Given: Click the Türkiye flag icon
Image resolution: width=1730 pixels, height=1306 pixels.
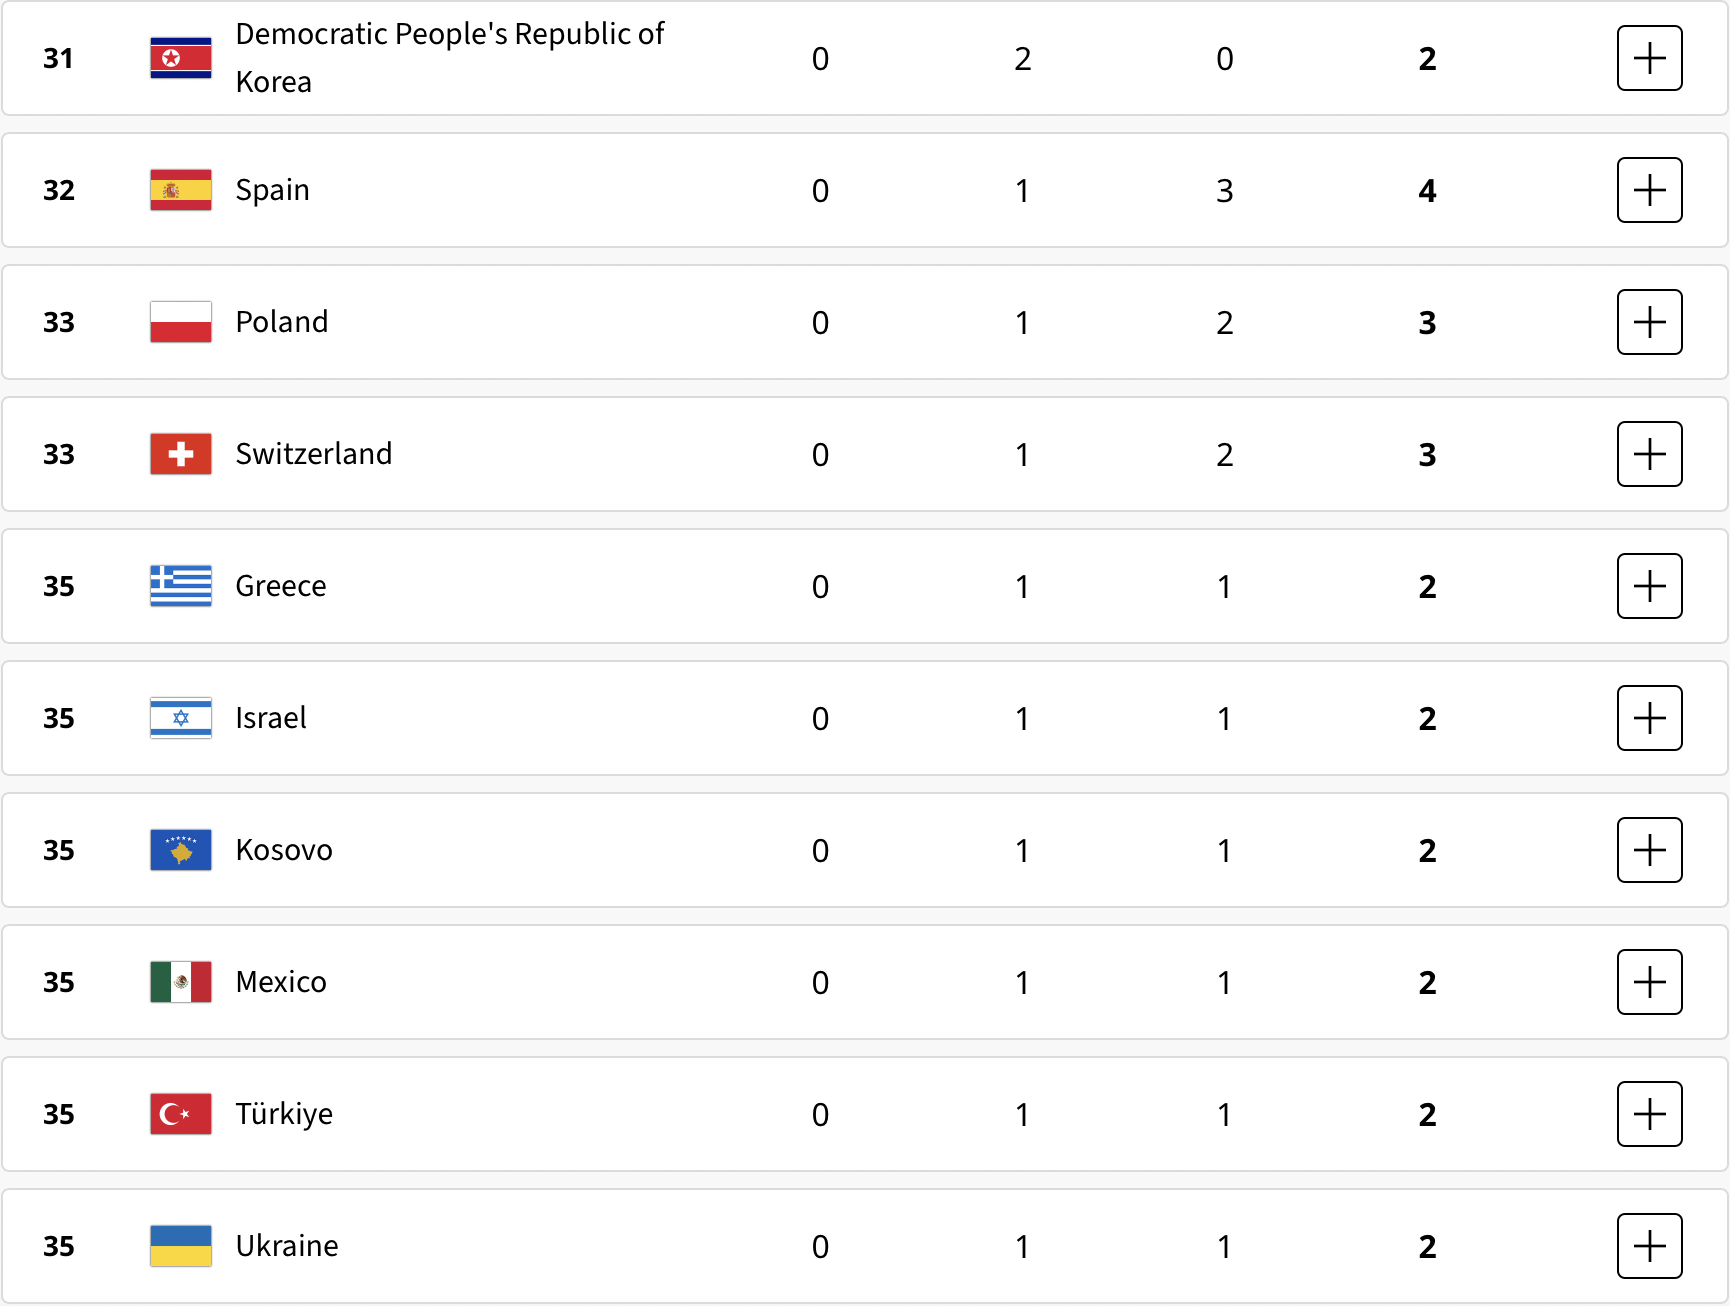Looking at the screenshot, I should coord(181,1114).
